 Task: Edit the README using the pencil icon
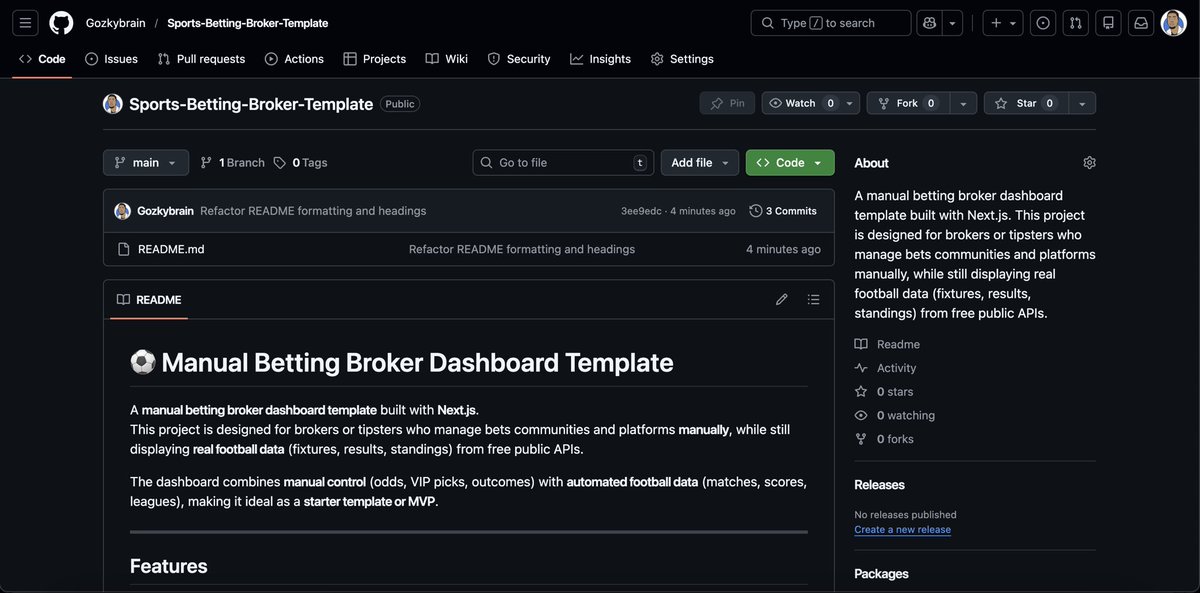[781, 298]
